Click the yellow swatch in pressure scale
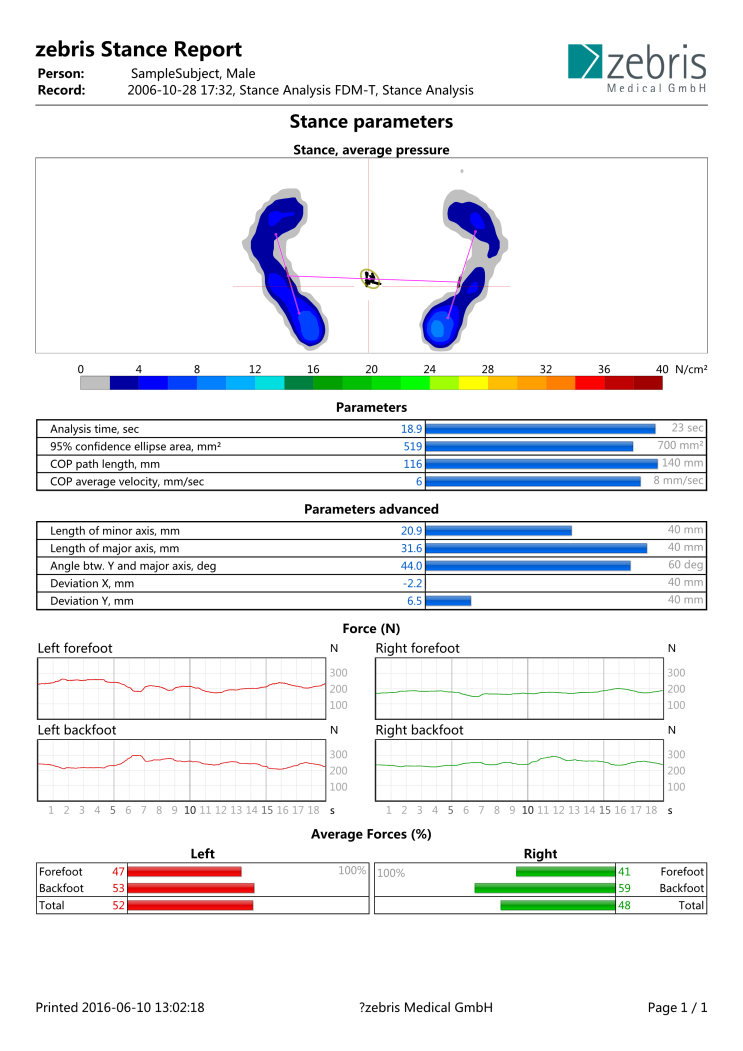 tap(473, 383)
